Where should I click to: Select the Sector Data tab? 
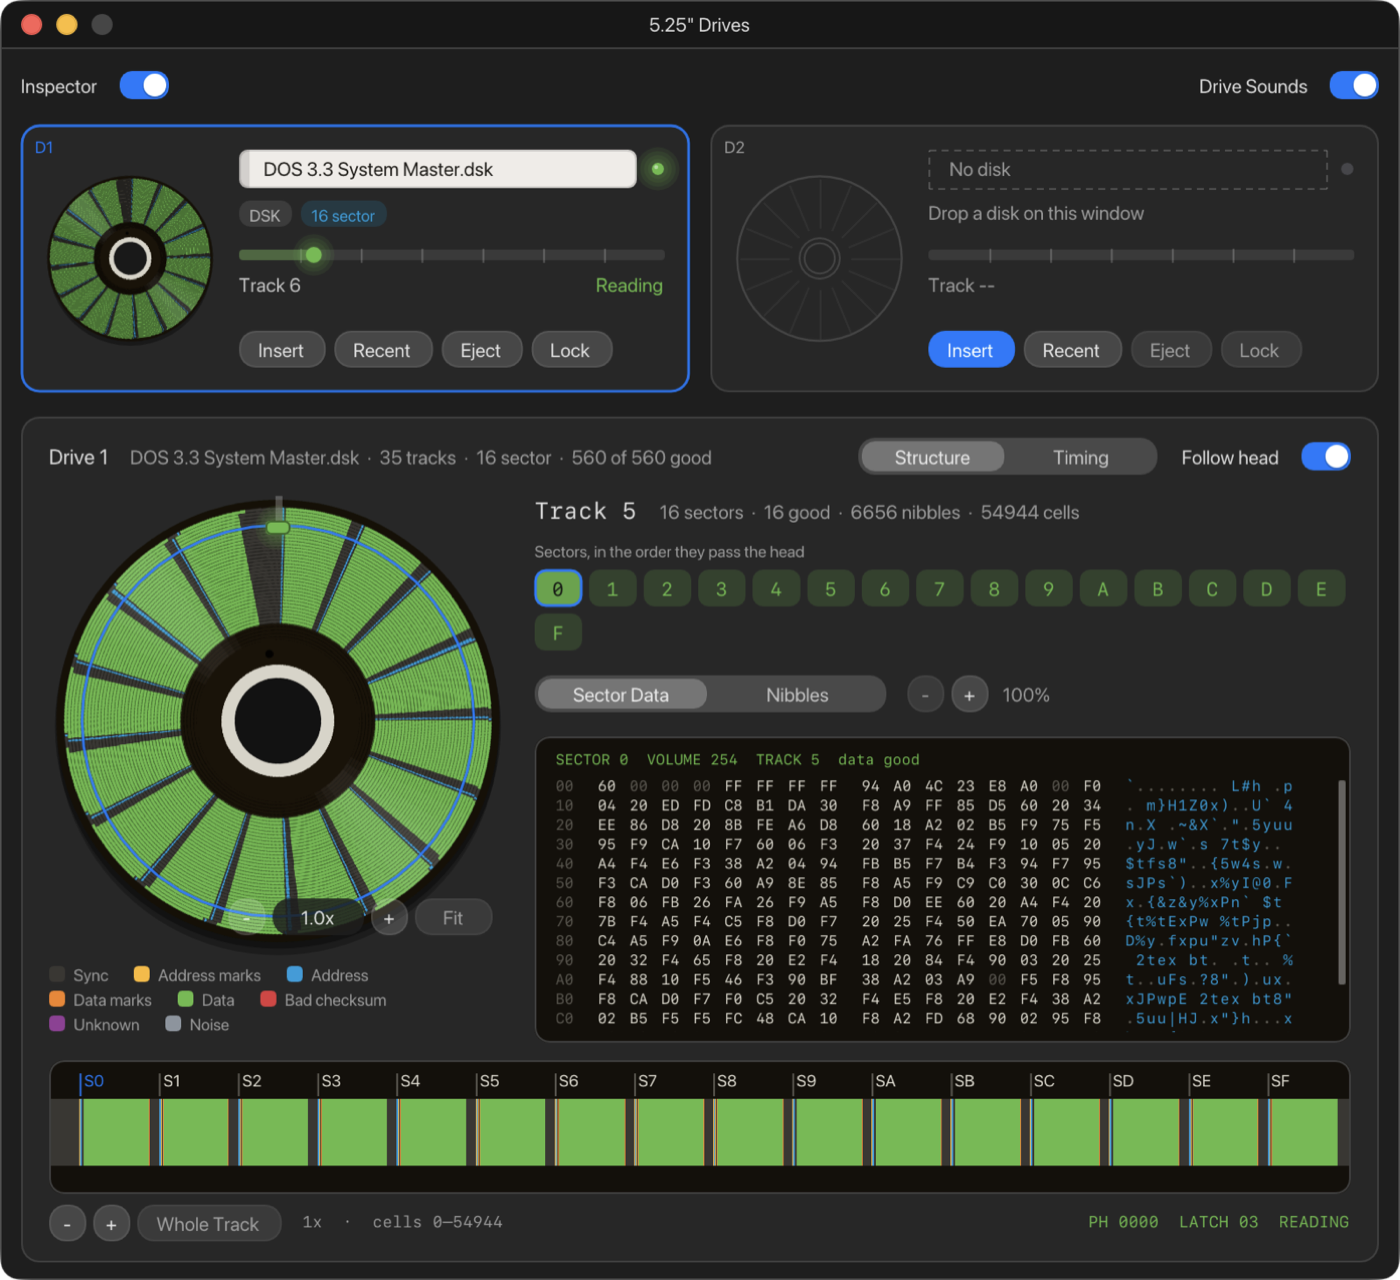[x=621, y=694]
